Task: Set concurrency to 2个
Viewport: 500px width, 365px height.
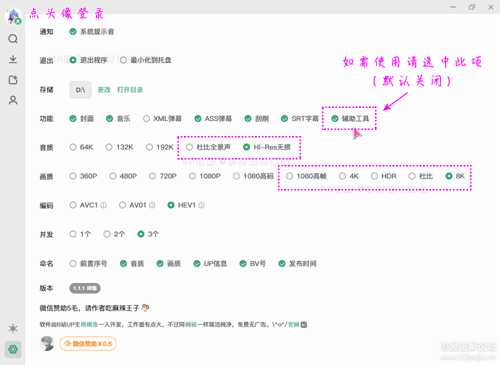Action: (107, 234)
